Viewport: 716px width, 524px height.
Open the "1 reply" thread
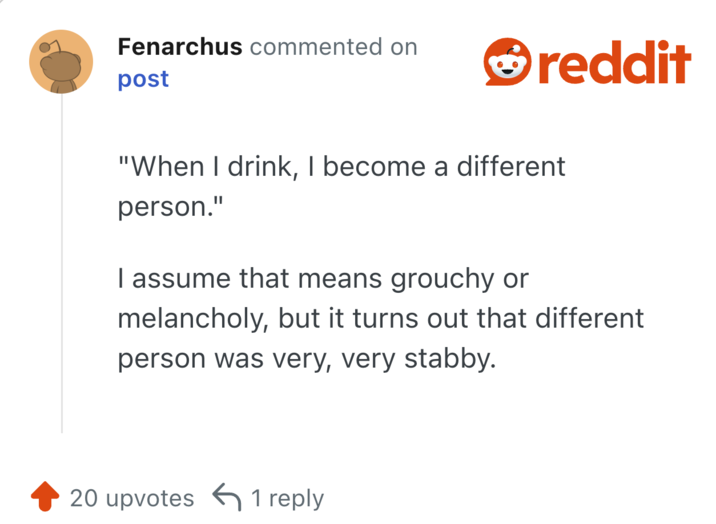pos(287,498)
